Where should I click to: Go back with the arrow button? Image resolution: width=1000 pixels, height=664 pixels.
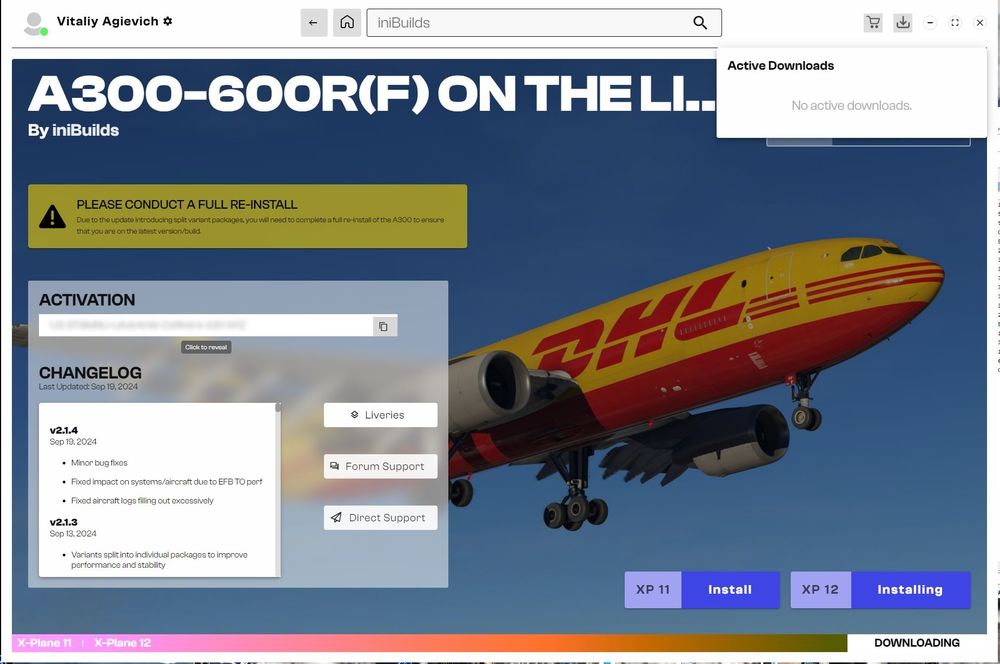coord(314,23)
